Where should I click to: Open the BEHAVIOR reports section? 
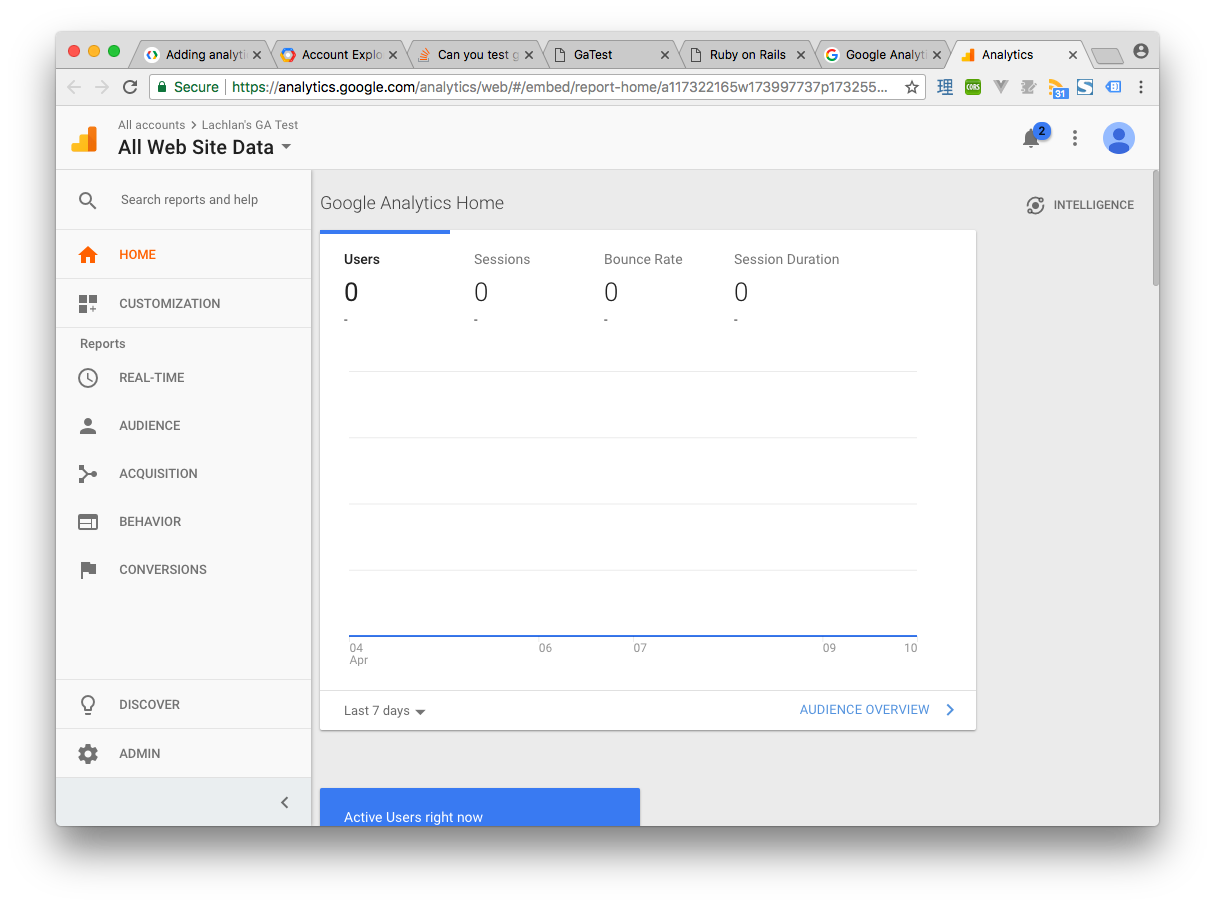(184, 522)
